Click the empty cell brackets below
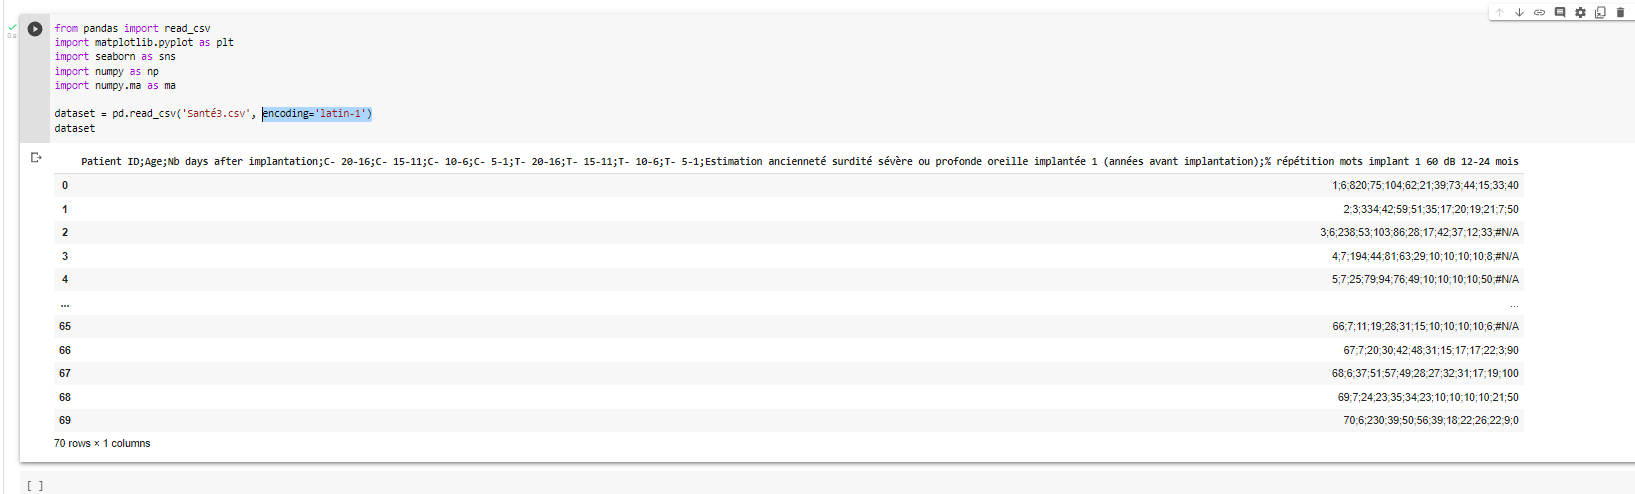The image size is (1635, 494). coord(35,486)
